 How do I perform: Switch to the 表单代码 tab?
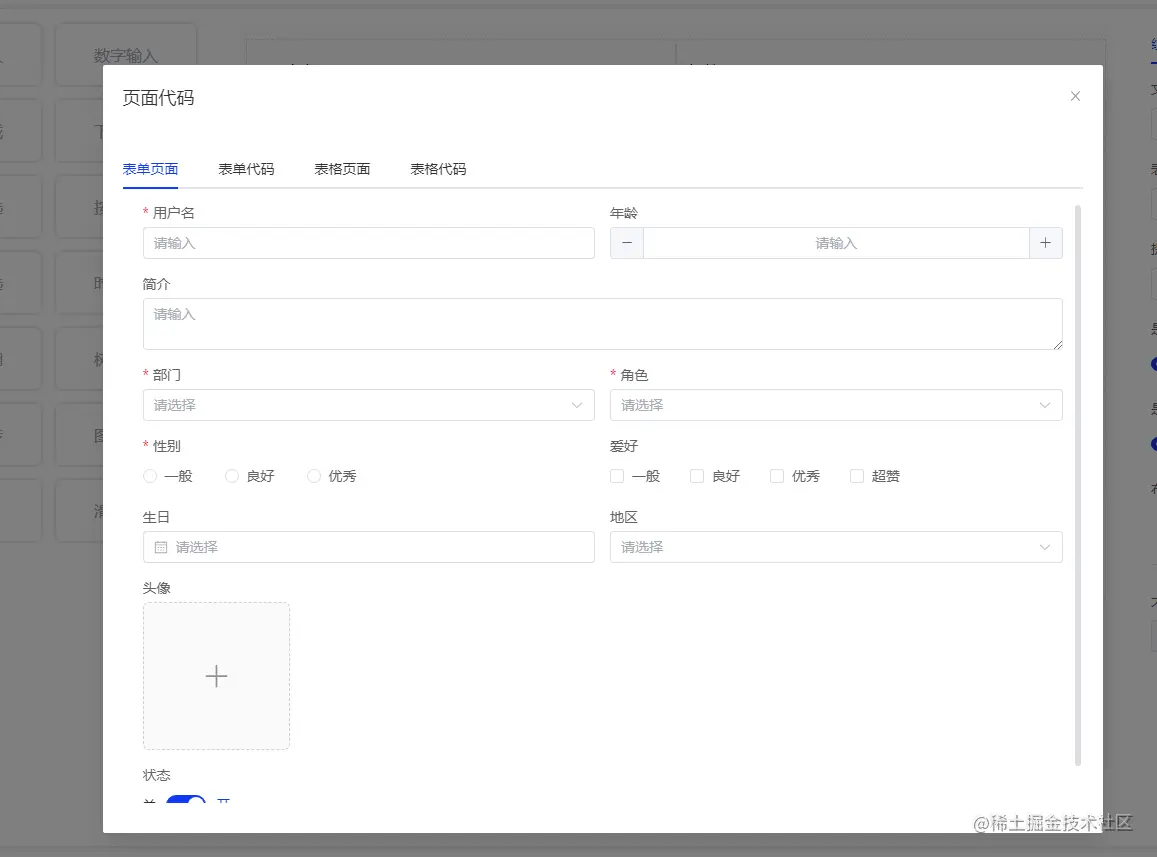click(246, 169)
